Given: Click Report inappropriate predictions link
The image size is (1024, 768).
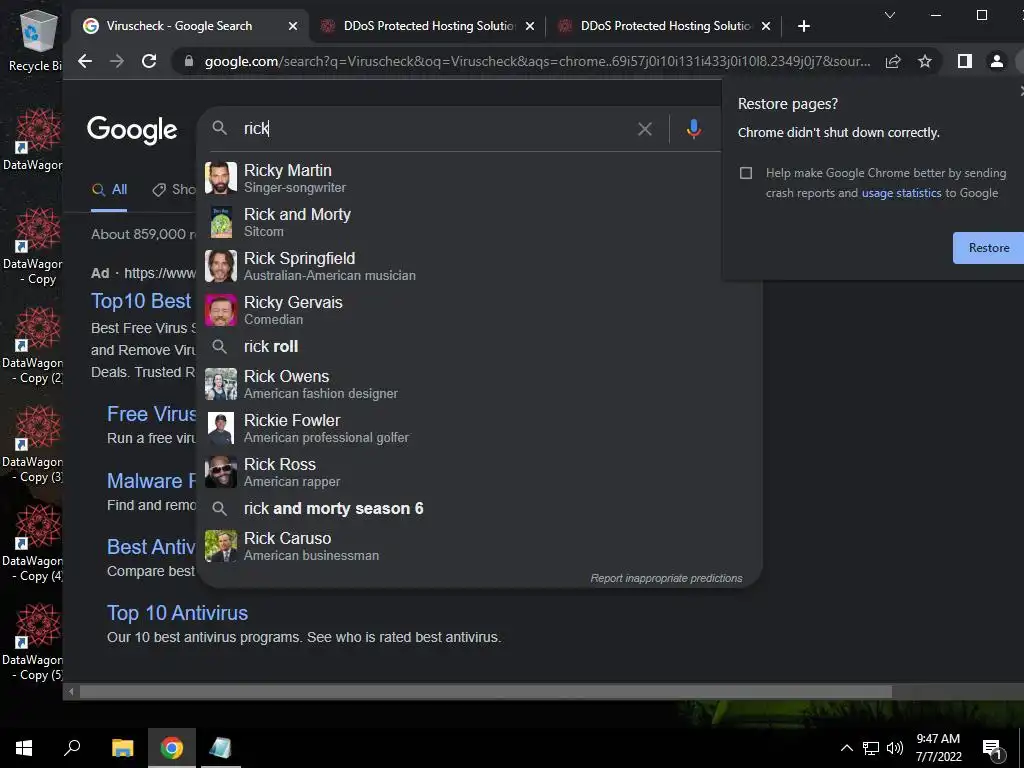Looking at the screenshot, I should point(666,578).
